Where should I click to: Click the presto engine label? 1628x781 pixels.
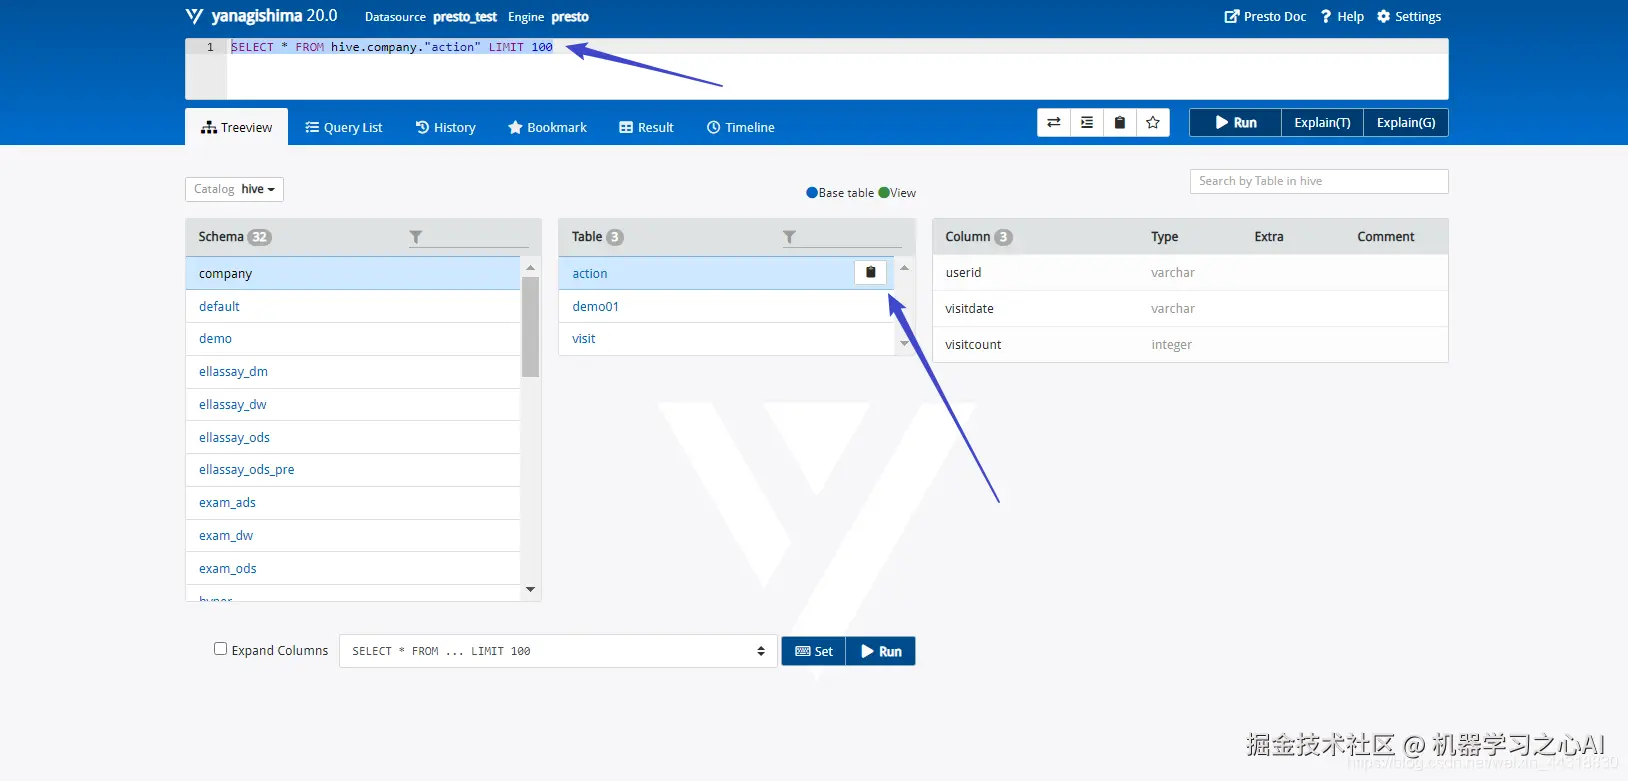[x=569, y=17]
